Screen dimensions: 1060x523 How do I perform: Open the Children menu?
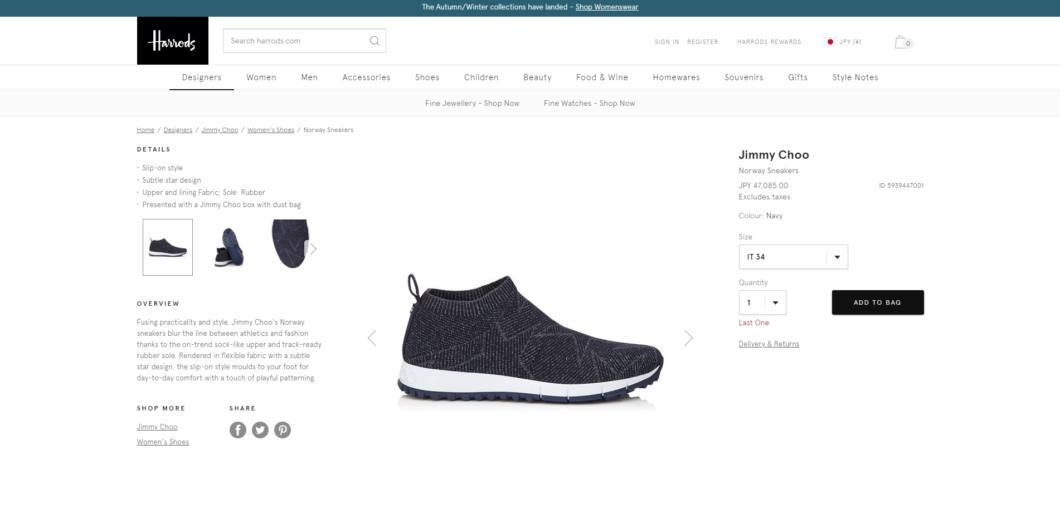[x=481, y=77]
